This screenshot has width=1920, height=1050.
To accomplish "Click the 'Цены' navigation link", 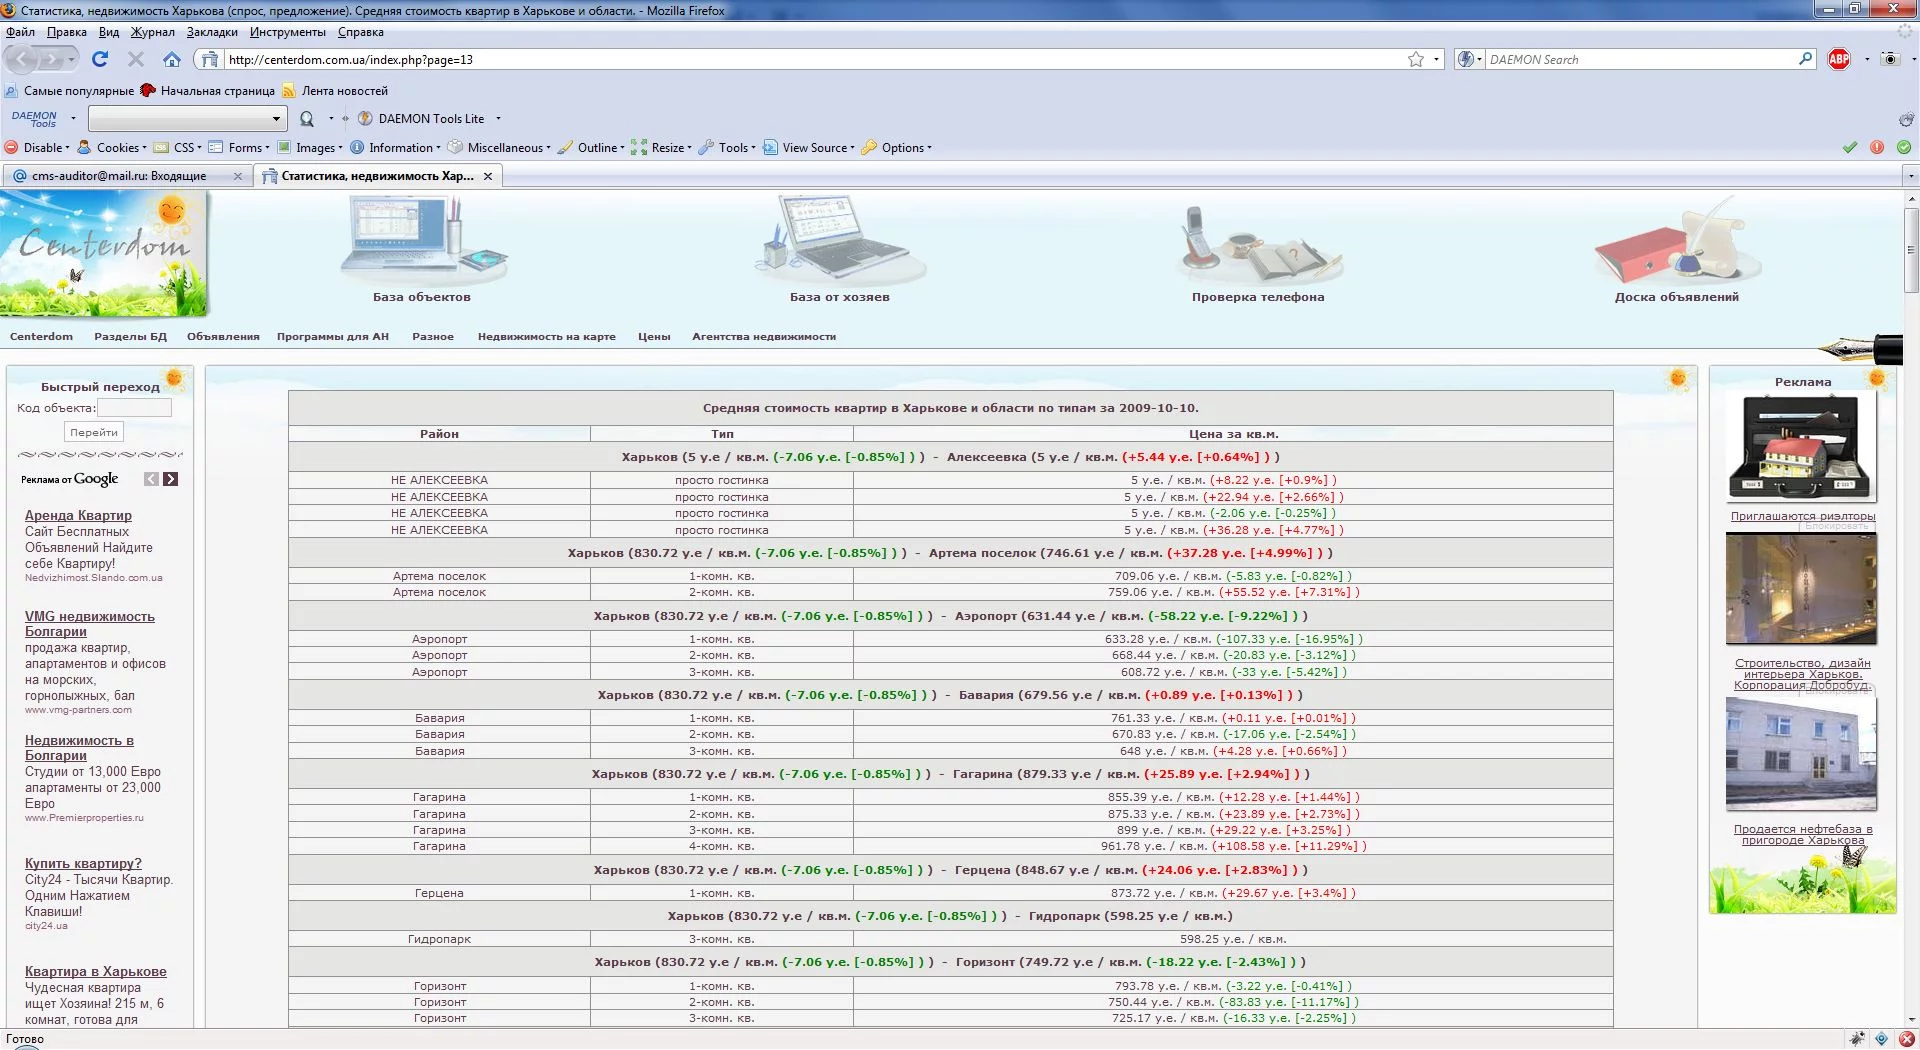I will tap(654, 337).
